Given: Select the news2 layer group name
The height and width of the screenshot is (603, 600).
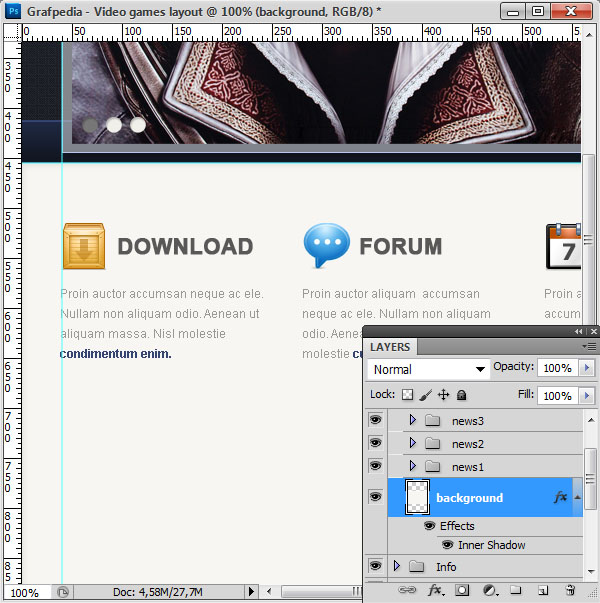Looking at the screenshot, I should (468, 444).
